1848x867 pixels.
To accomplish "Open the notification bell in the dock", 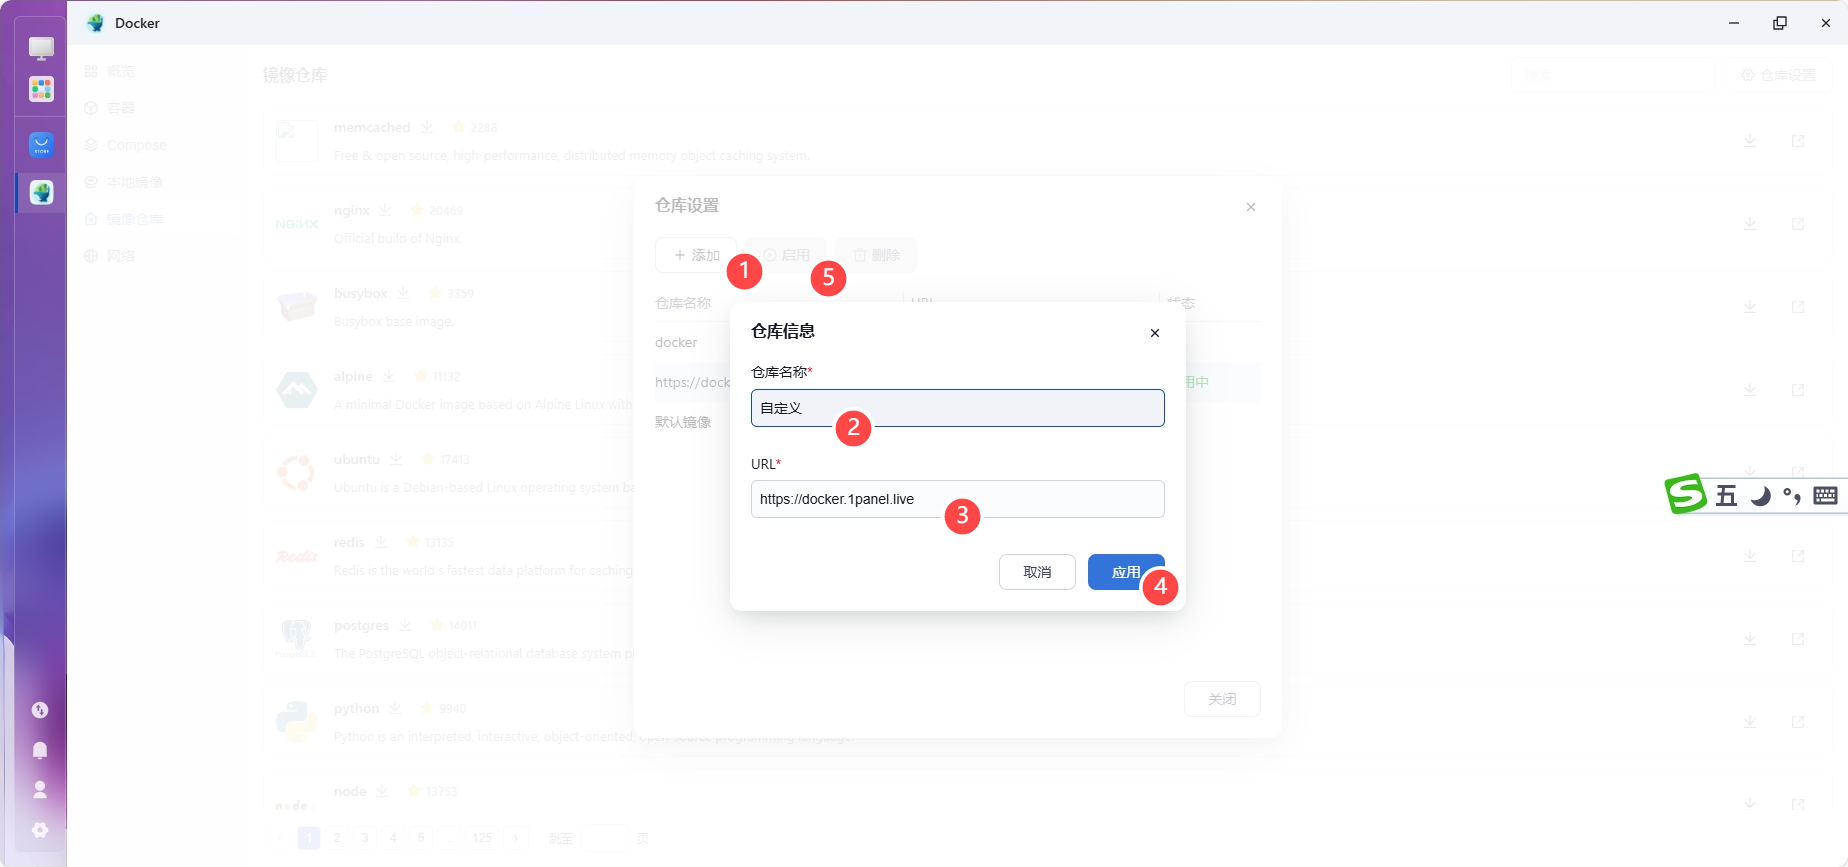I will [x=40, y=750].
